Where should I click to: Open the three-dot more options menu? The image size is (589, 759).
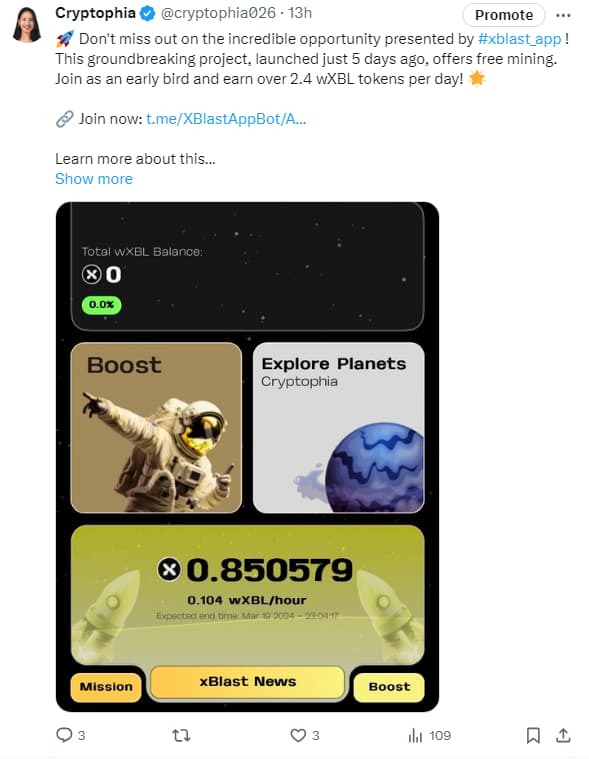(563, 15)
